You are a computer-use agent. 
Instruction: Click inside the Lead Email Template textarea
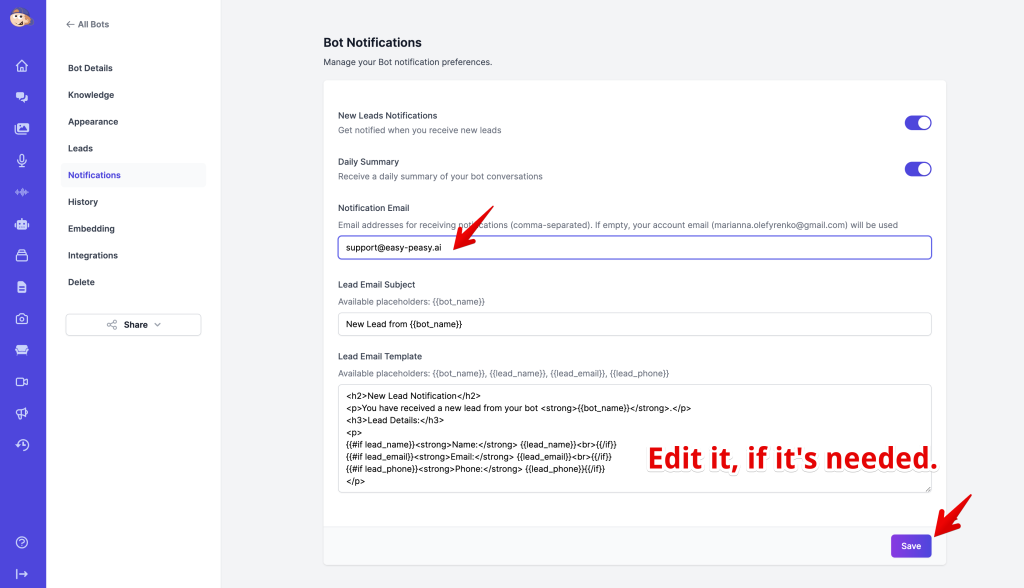click(634, 438)
